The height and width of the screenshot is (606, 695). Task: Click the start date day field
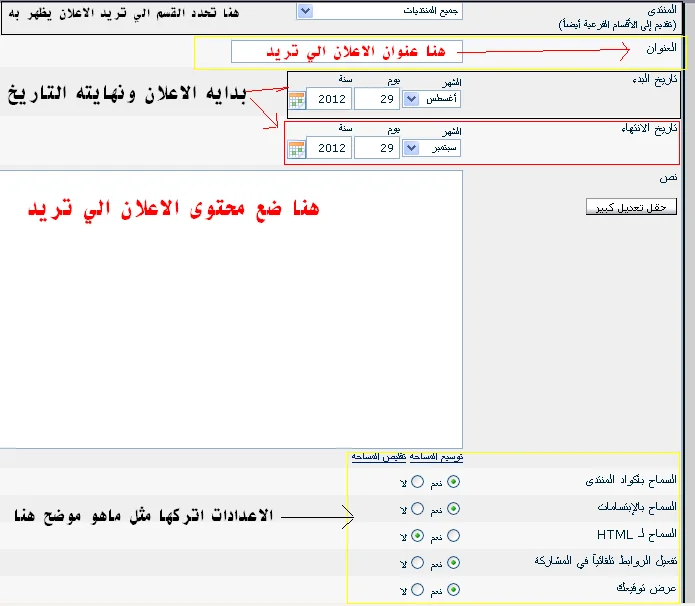376,99
